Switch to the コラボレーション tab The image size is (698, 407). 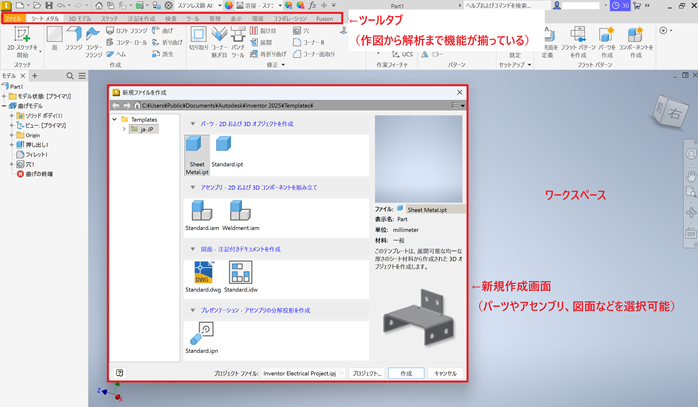pyautogui.click(x=290, y=19)
